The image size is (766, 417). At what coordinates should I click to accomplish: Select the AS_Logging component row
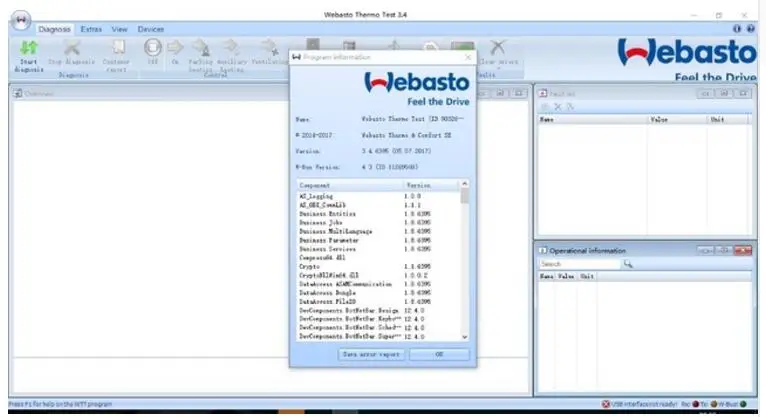pyautogui.click(x=379, y=196)
